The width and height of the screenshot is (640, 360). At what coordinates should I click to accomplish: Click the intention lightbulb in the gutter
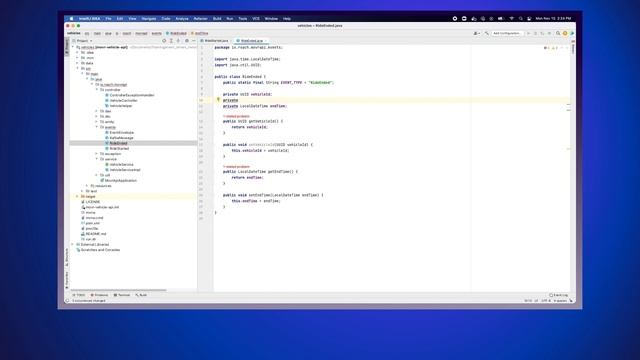pyautogui.click(x=218, y=100)
